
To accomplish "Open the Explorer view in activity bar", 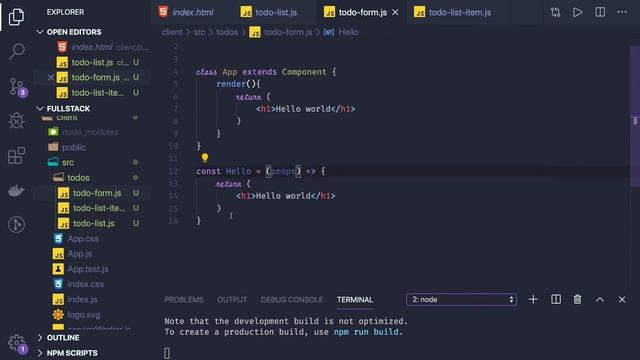I will (x=16, y=17).
